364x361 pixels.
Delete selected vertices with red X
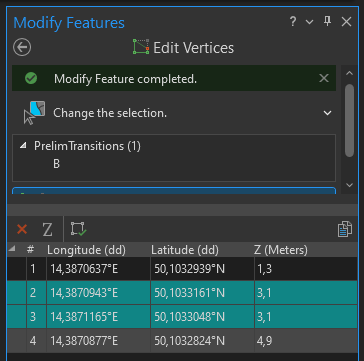(22, 229)
